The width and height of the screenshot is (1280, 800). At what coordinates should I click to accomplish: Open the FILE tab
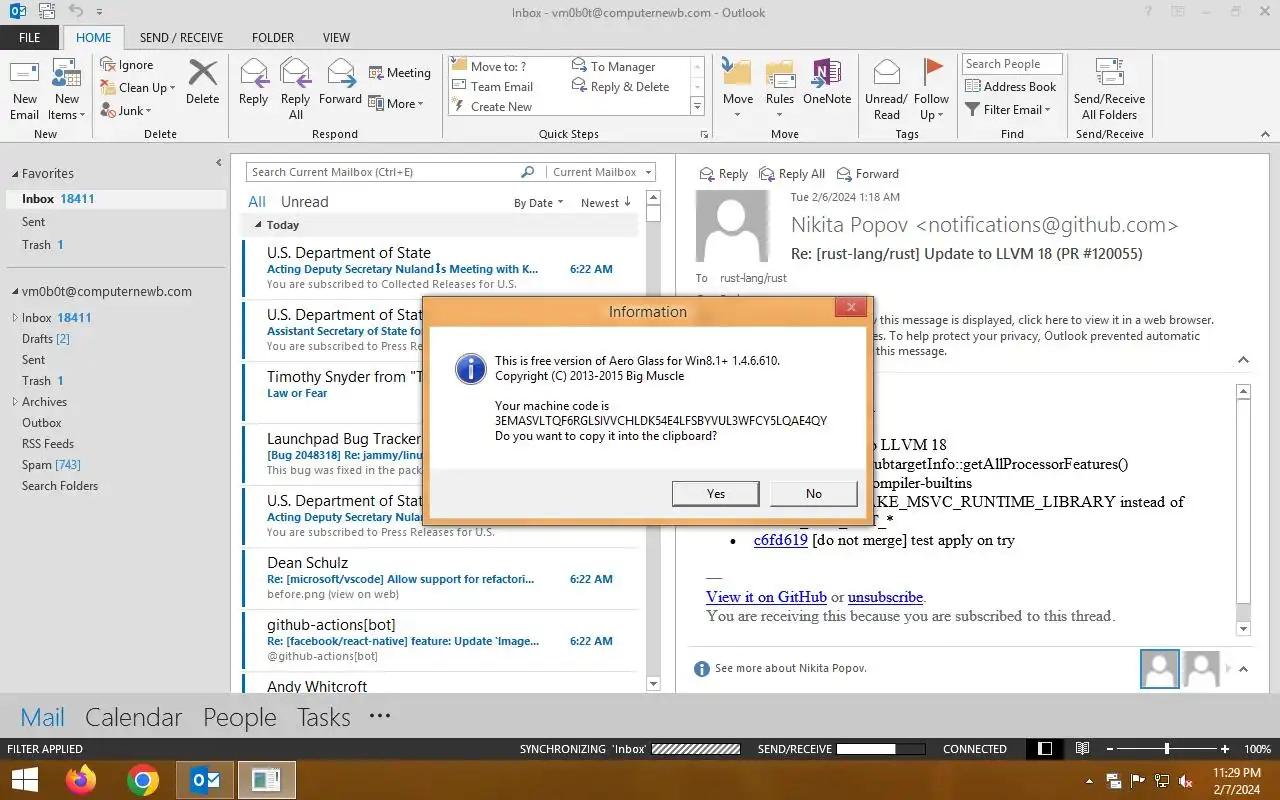[30, 38]
